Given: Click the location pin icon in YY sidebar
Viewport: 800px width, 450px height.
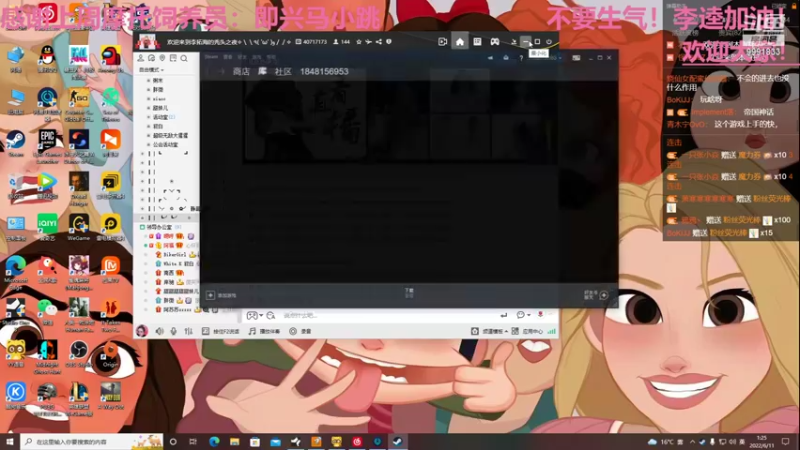Looking at the screenshot, I should pos(162,58).
